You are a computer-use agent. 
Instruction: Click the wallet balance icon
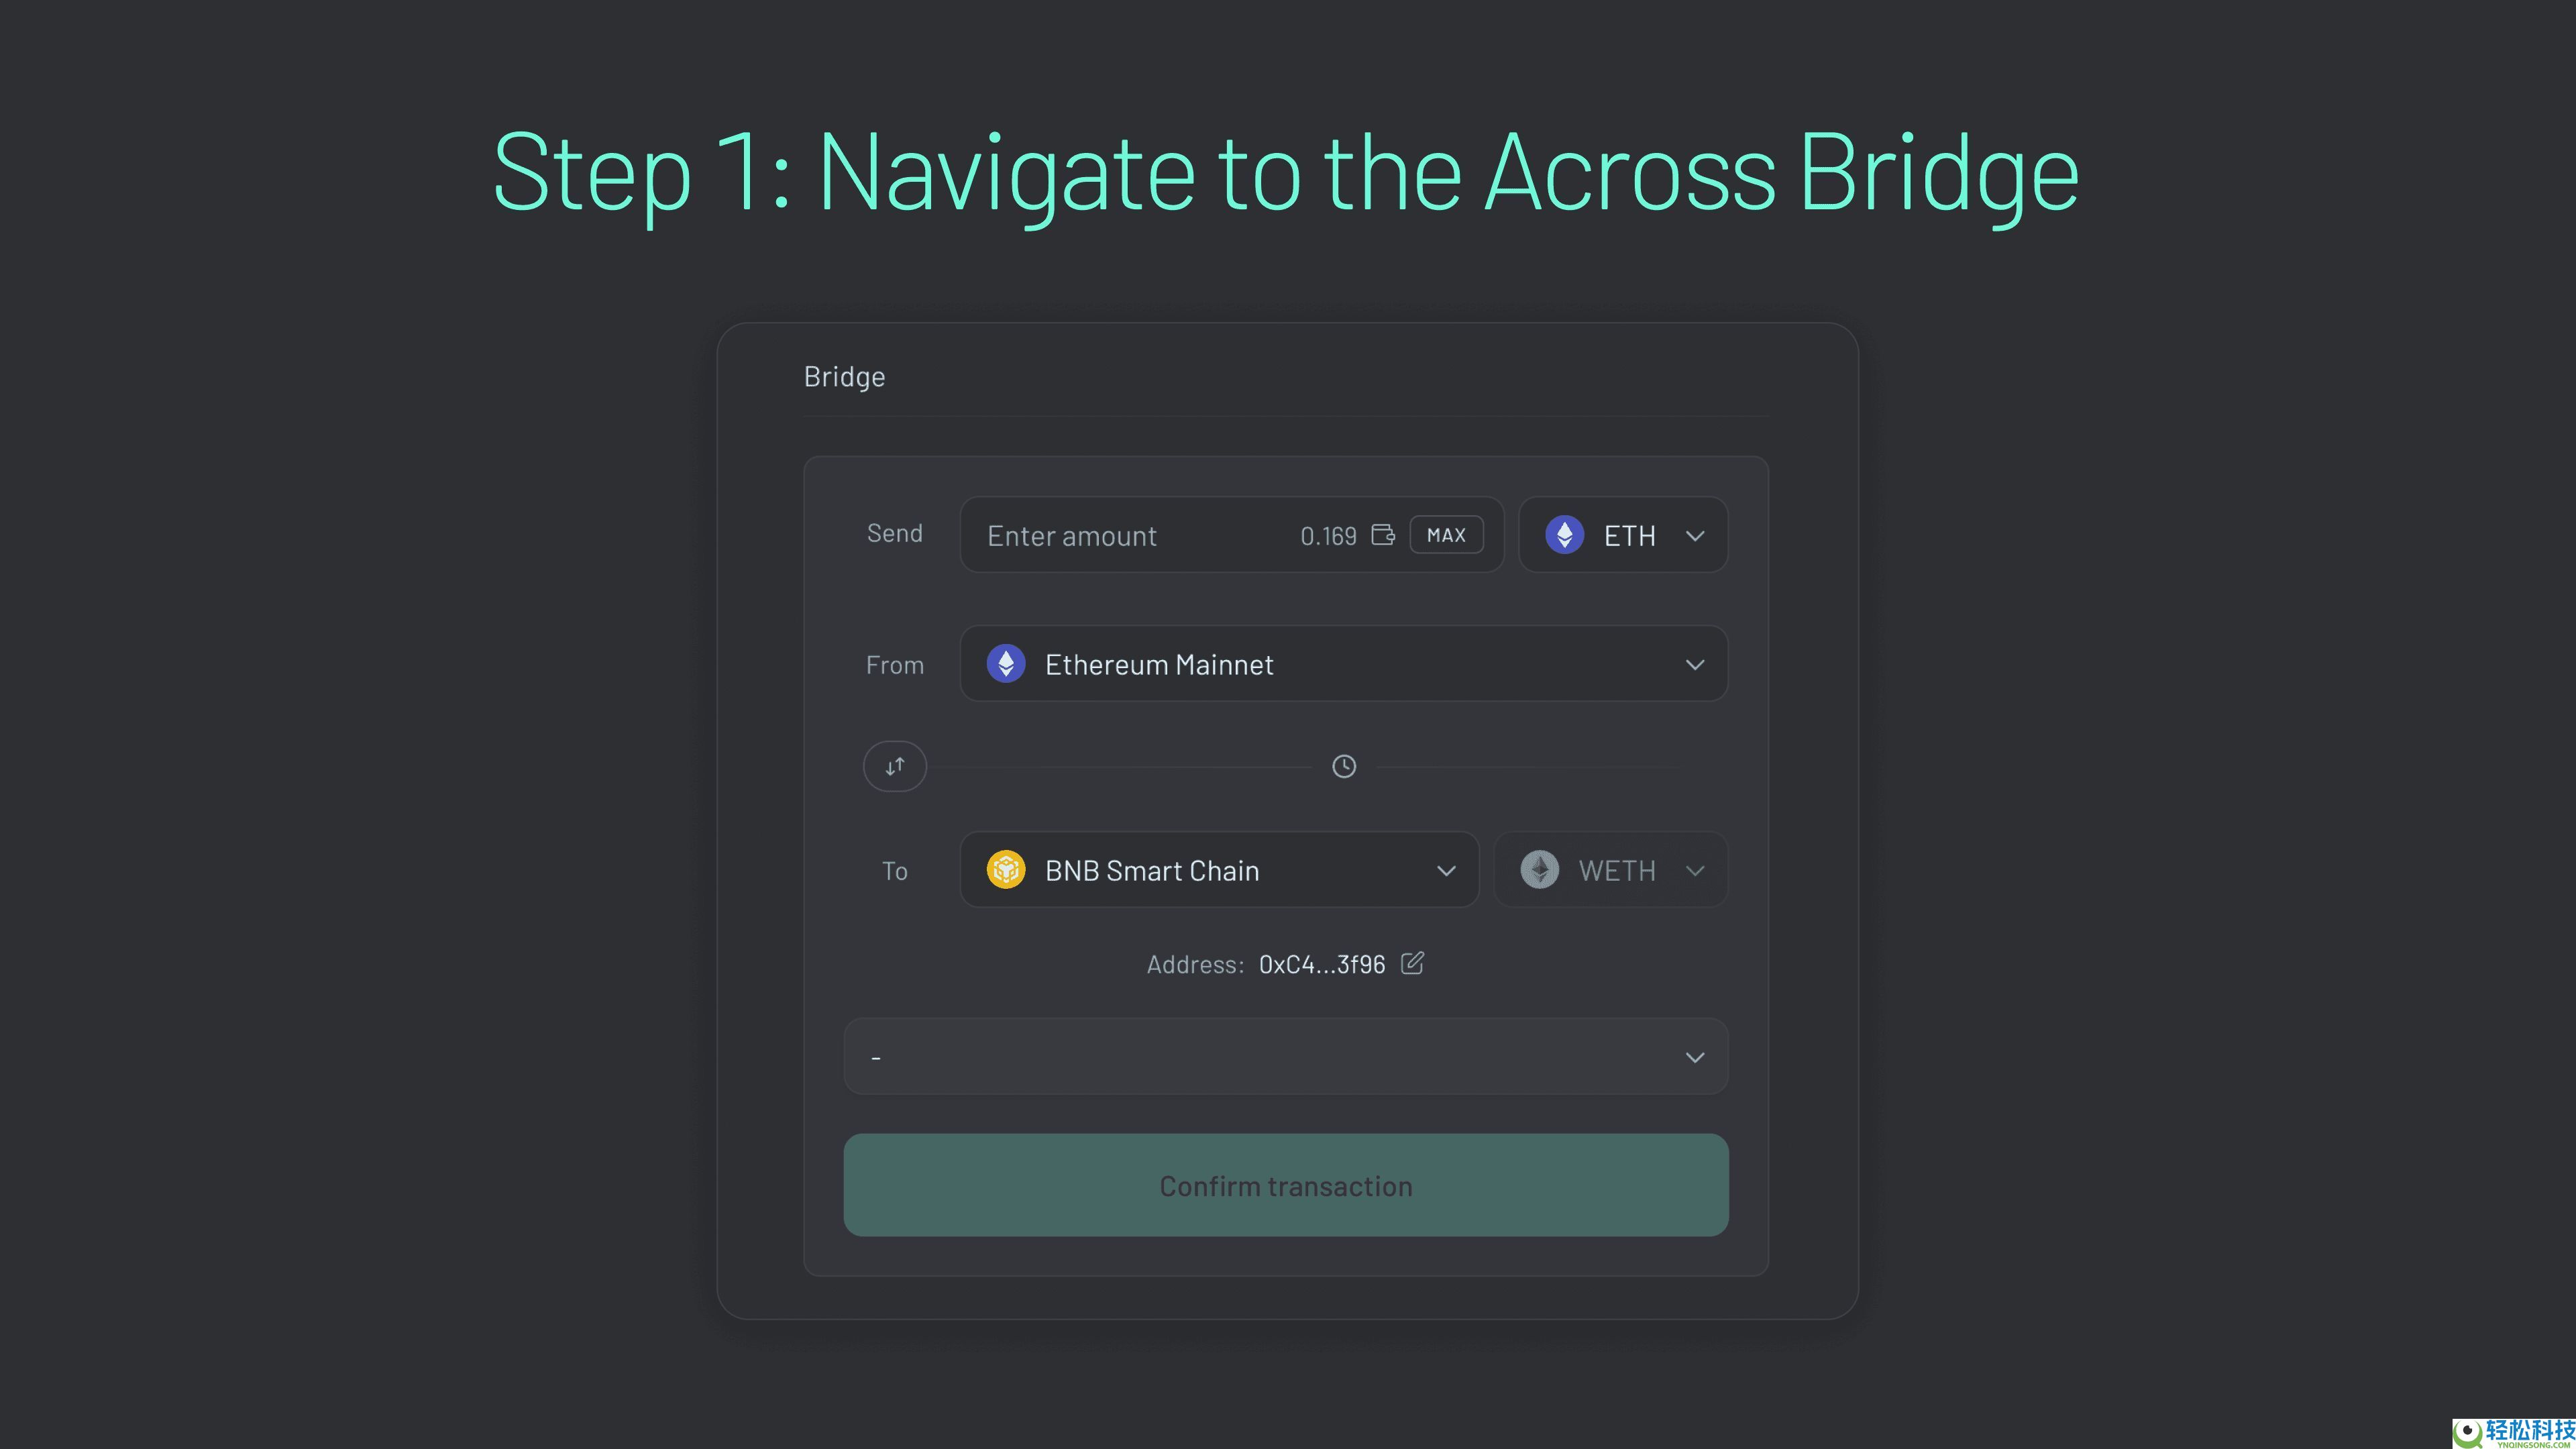1383,535
